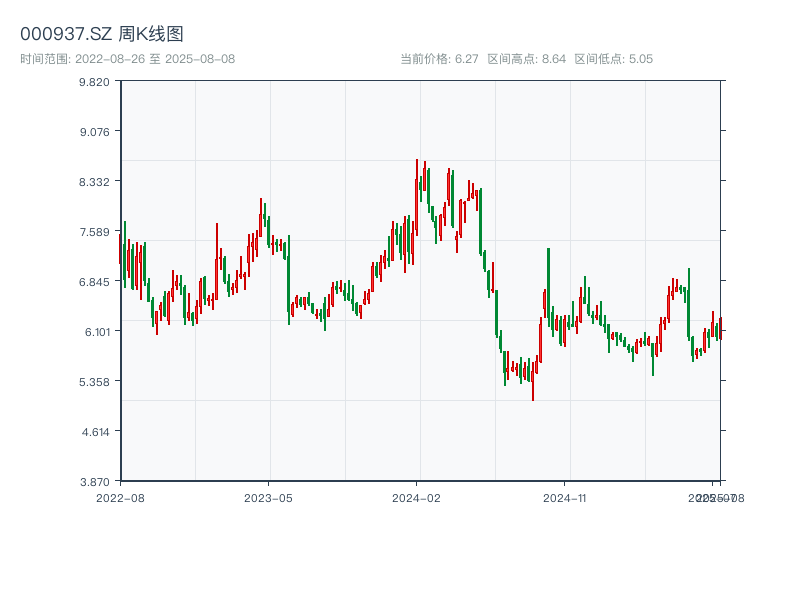Click the 当前价格 6.27 label

click(x=439, y=59)
